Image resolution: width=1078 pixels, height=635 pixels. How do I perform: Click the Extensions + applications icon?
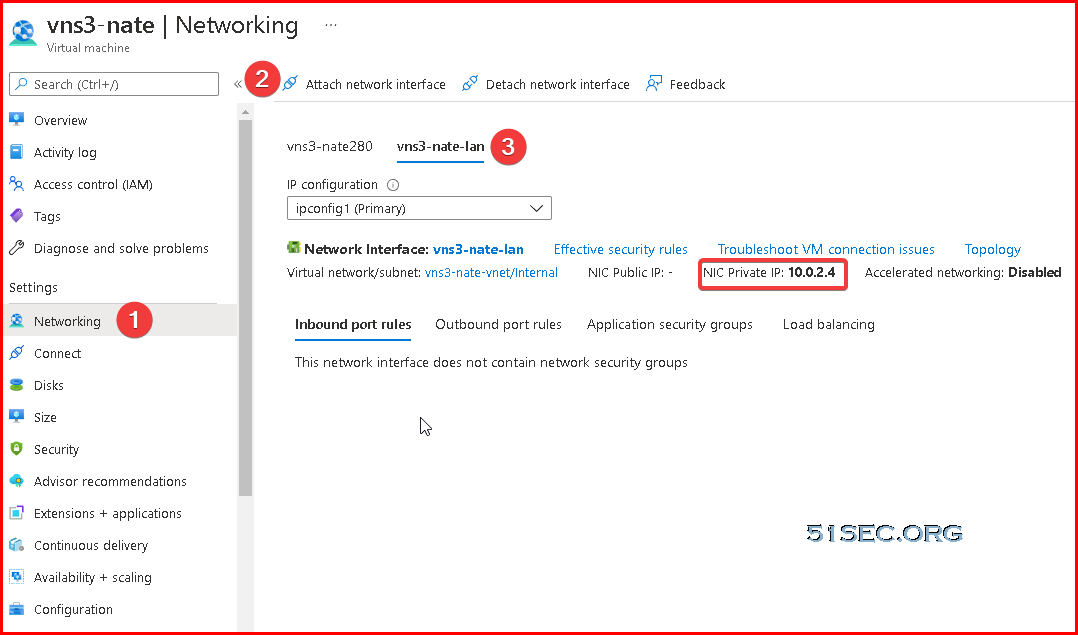(16, 513)
